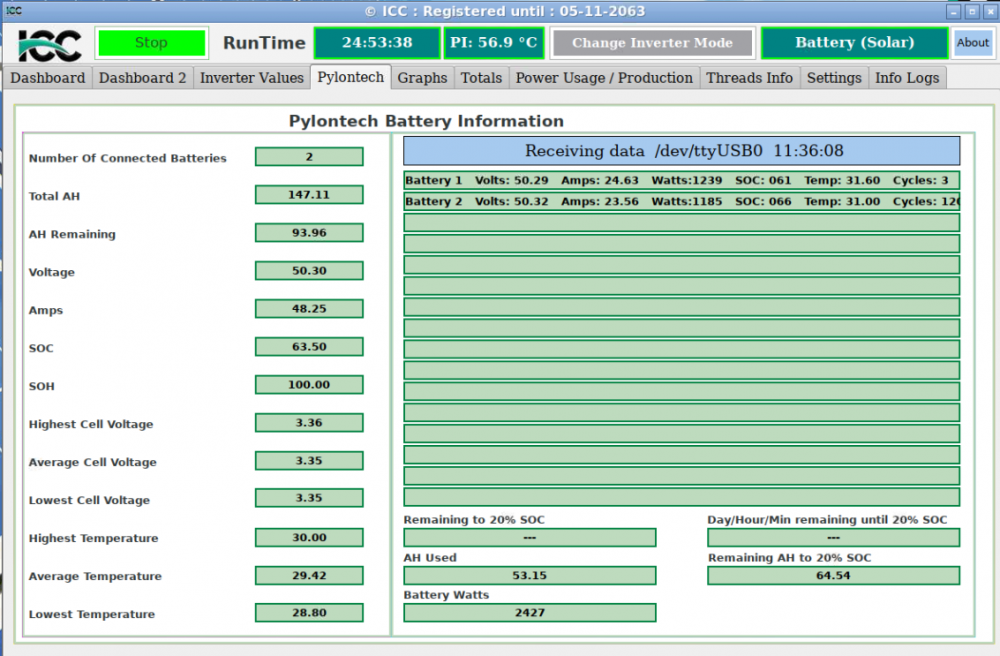Click the Number Of Connected Batteries field
The height and width of the screenshot is (656, 1000).
point(309,157)
